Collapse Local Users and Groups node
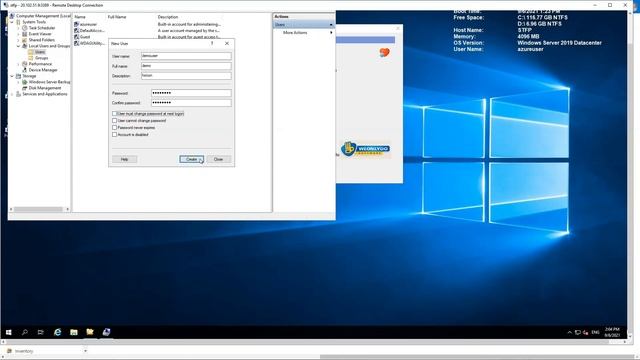Screen dimensions: 640x360 tap(18, 46)
